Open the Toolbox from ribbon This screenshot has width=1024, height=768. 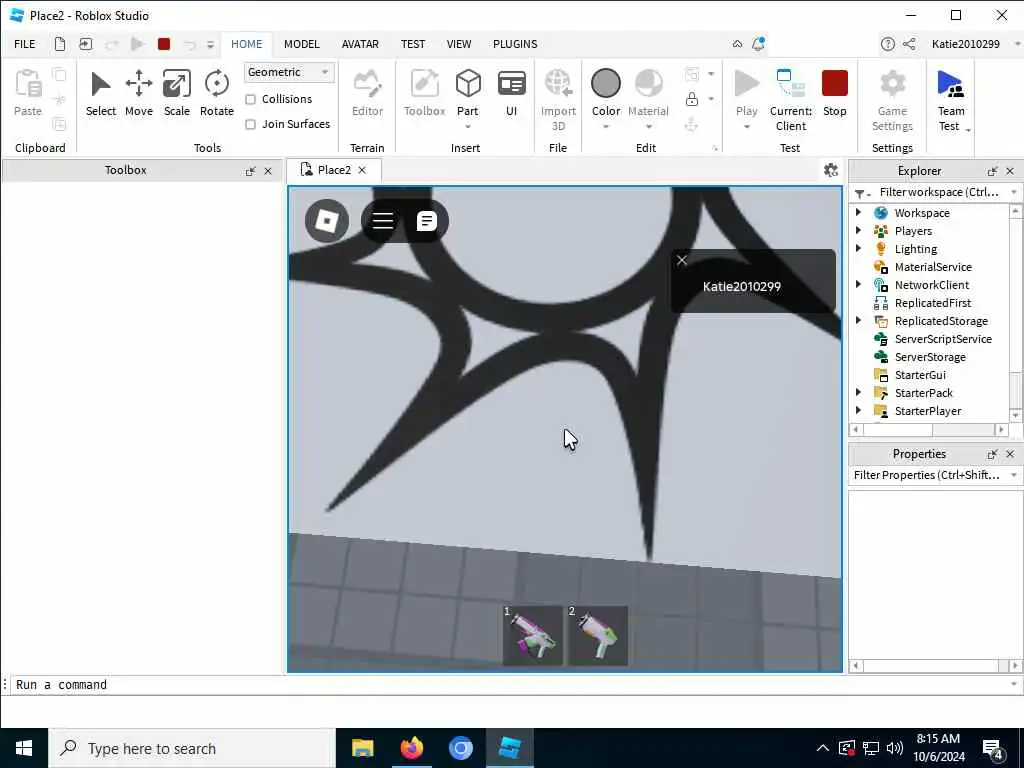point(424,93)
